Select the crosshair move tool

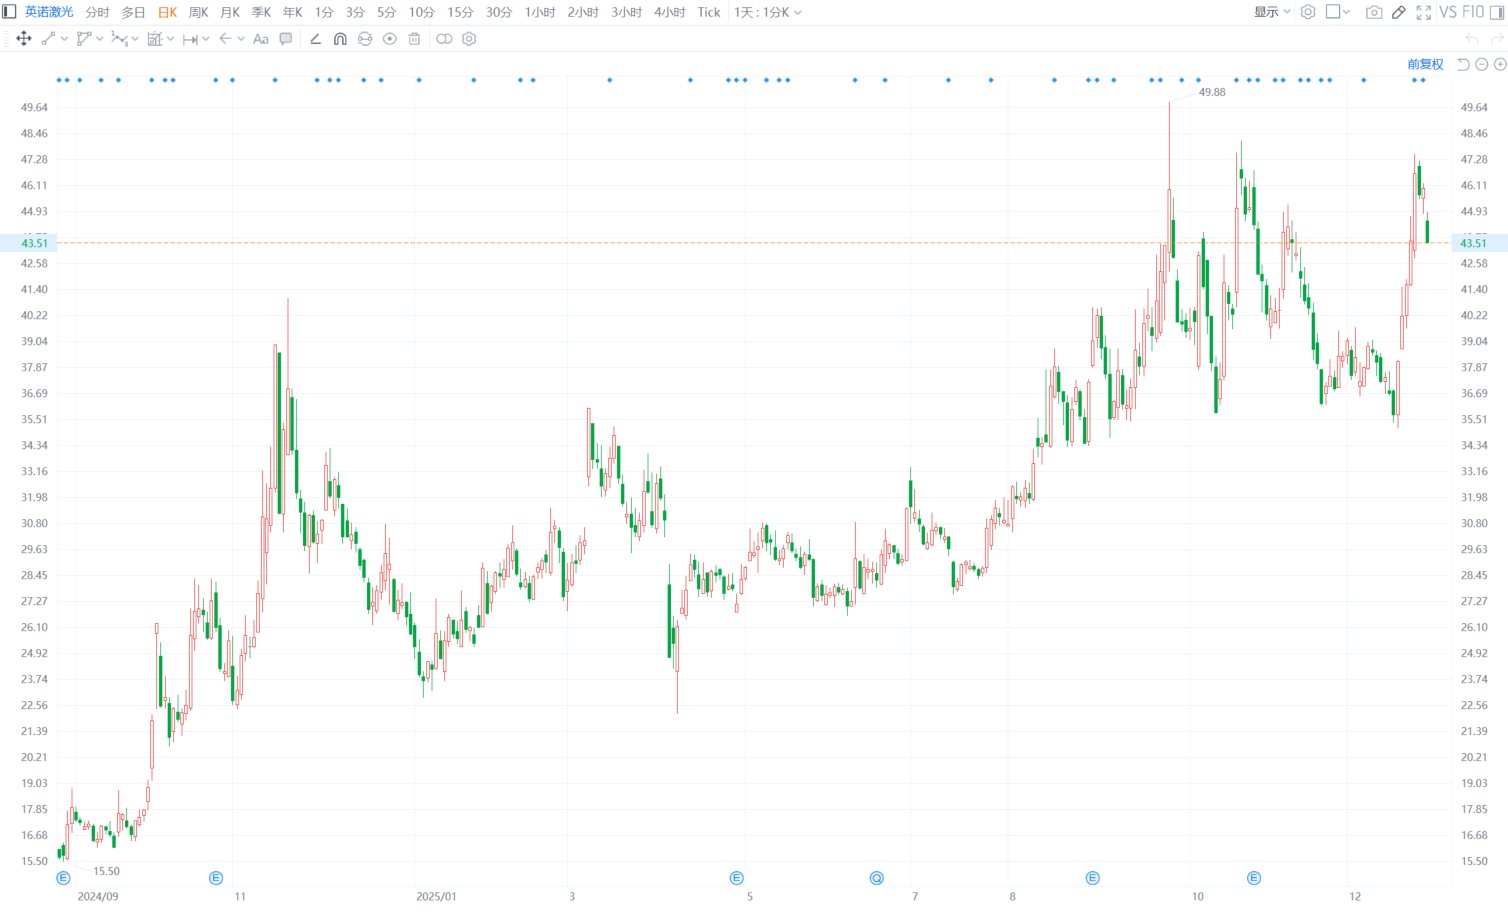[24, 39]
